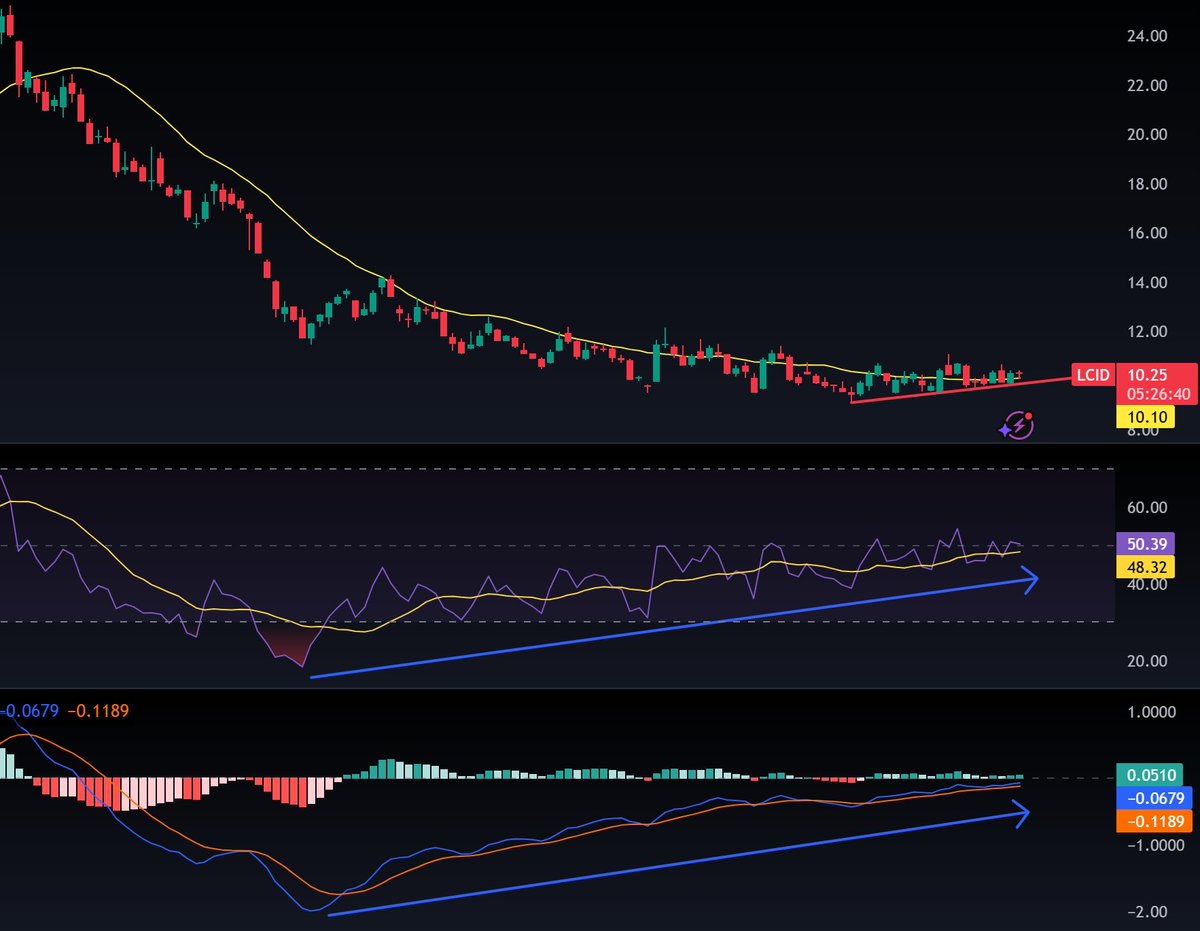Click the purple lightning flash icon
1200x931 pixels.
pyautogui.click(x=1018, y=425)
